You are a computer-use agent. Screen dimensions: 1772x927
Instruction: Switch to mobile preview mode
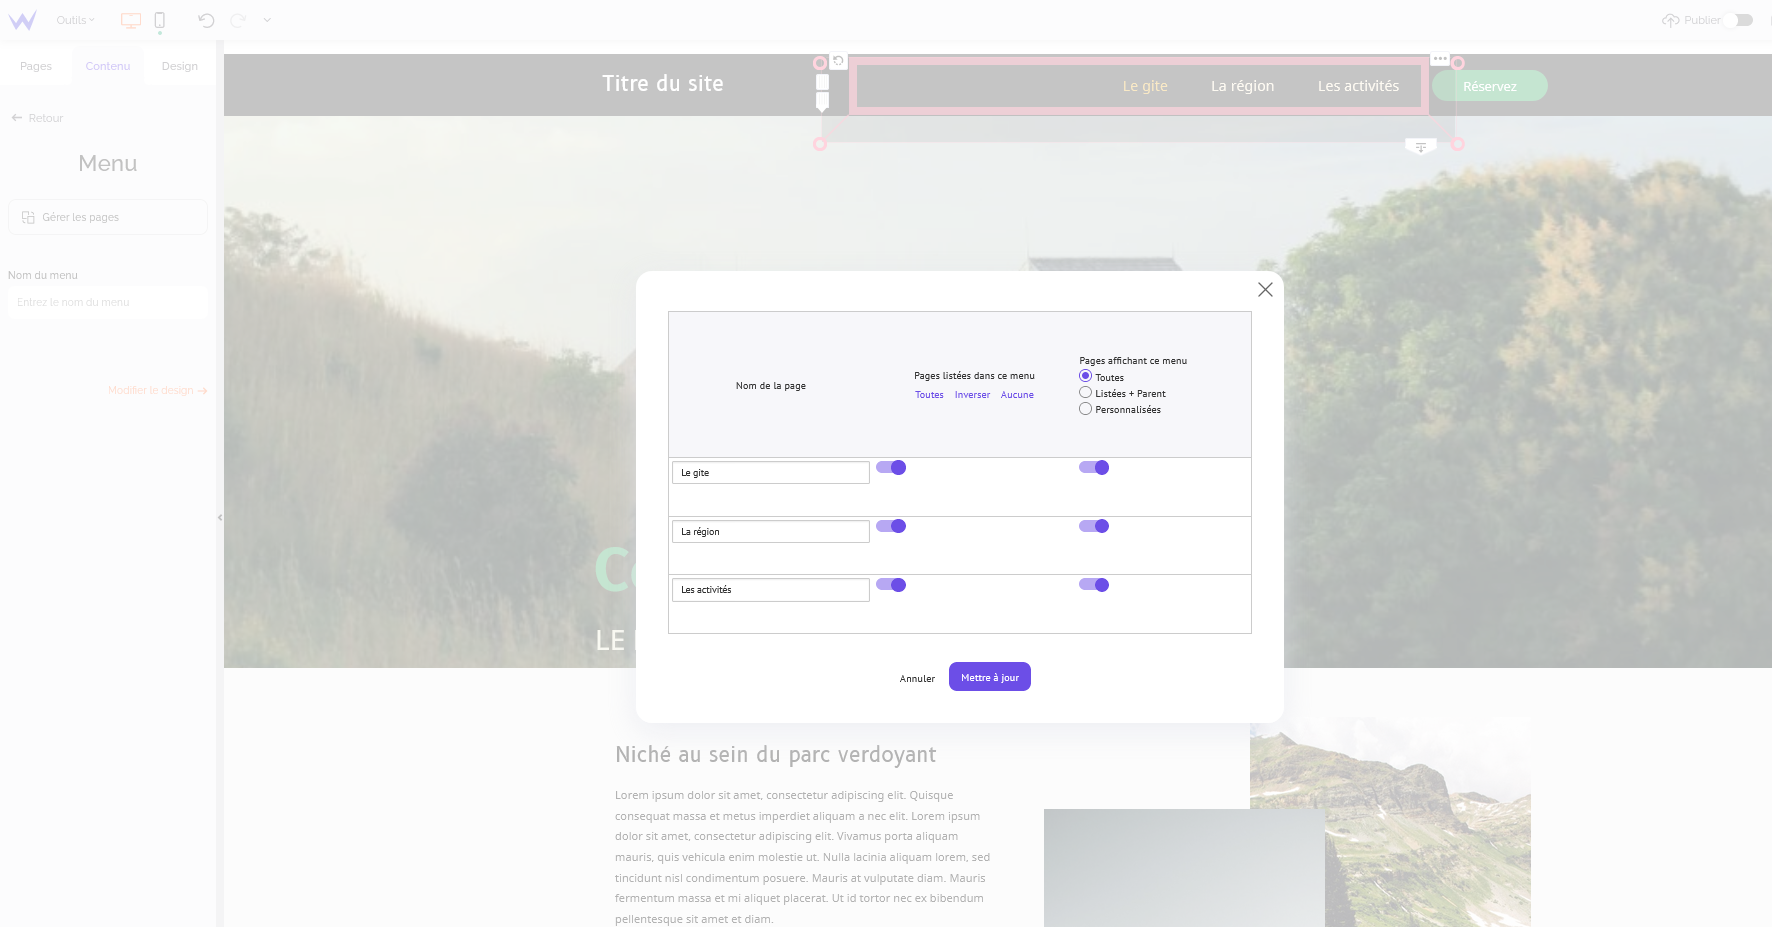159,20
